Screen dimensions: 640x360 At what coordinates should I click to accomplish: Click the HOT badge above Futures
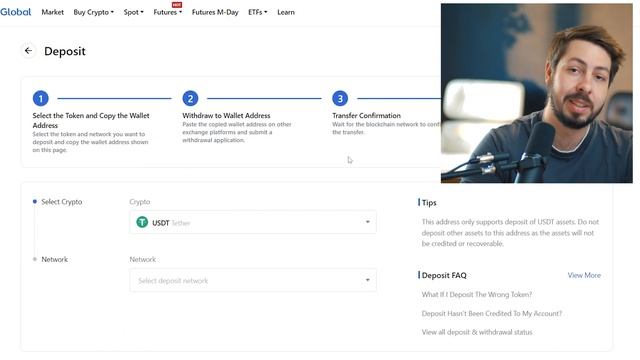pyautogui.click(x=177, y=4)
